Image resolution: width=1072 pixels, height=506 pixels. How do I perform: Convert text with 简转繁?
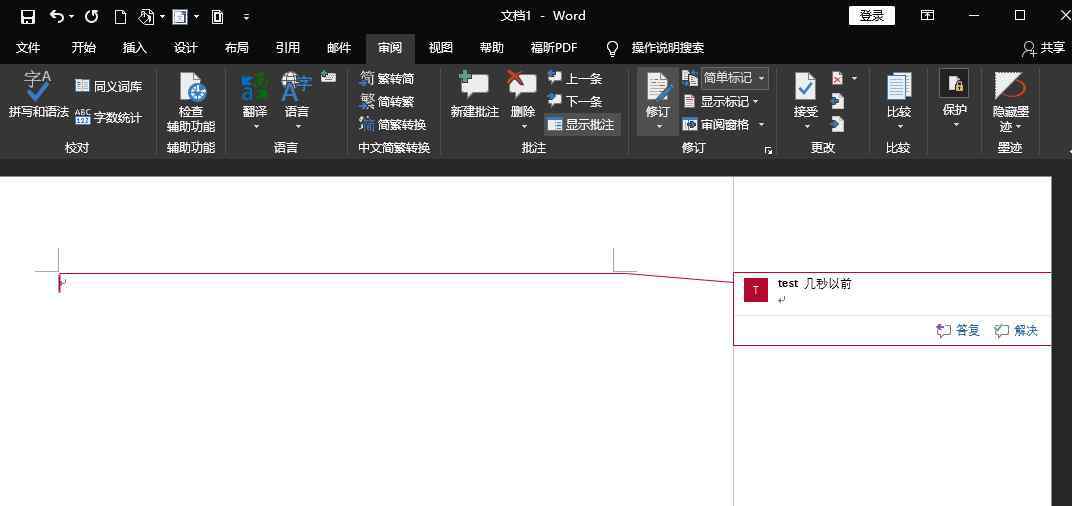(x=387, y=102)
